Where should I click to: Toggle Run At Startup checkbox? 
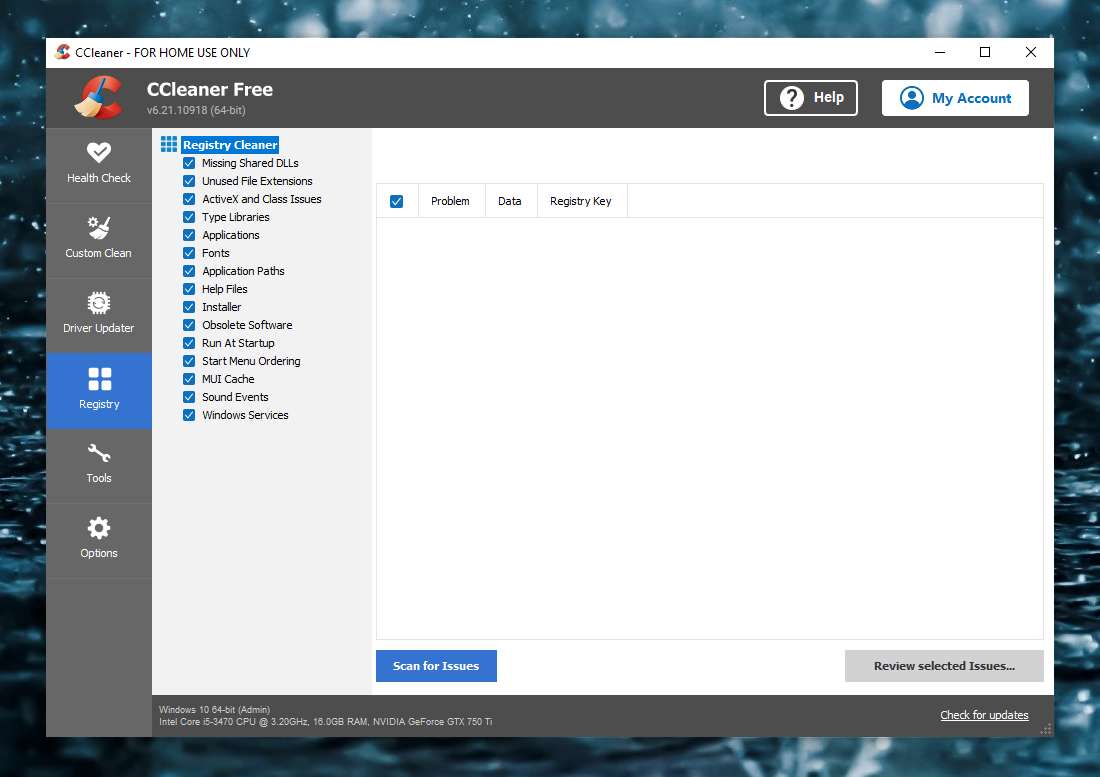tap(189, 343)
